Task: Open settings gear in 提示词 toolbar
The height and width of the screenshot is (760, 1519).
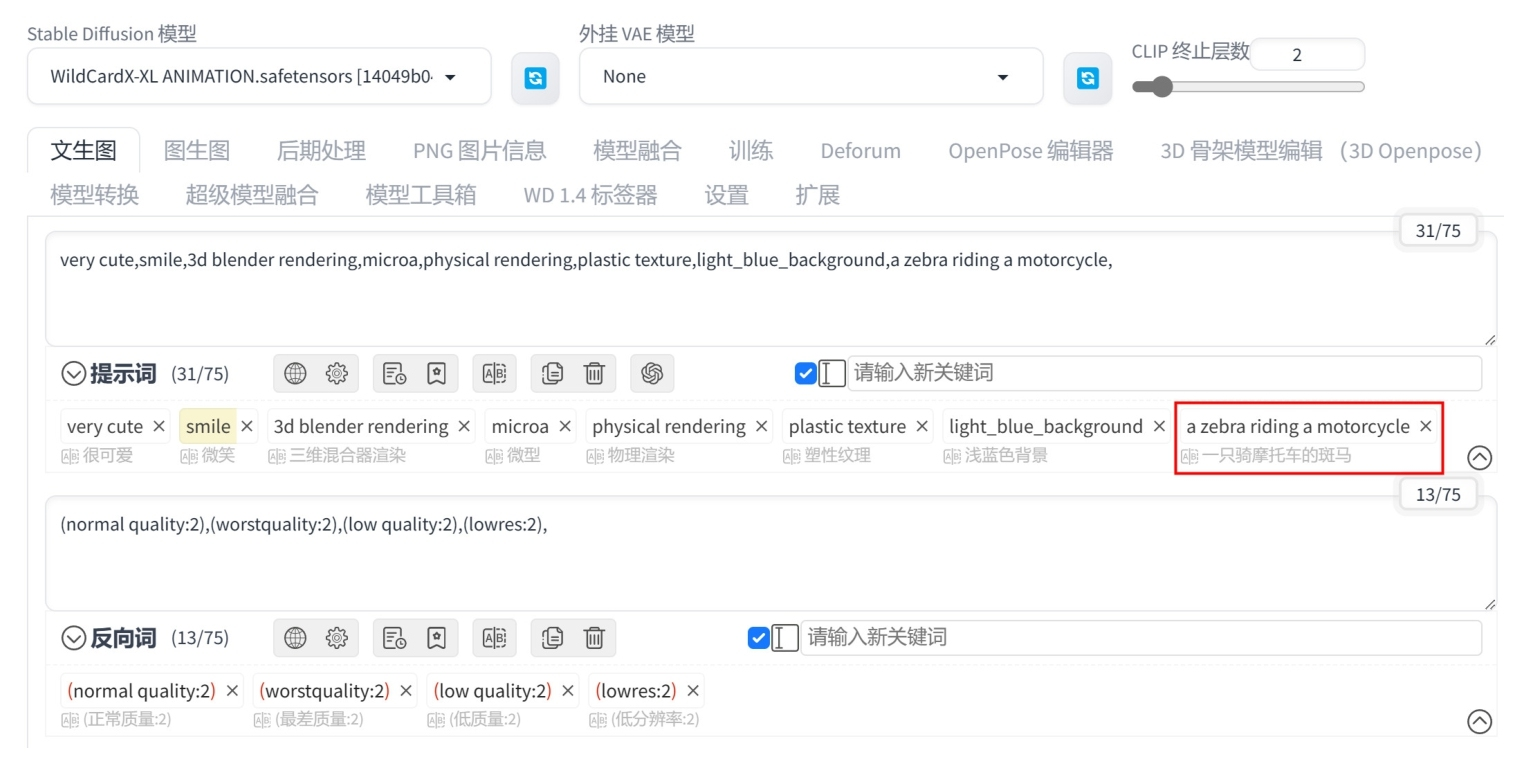Action: 337,373
